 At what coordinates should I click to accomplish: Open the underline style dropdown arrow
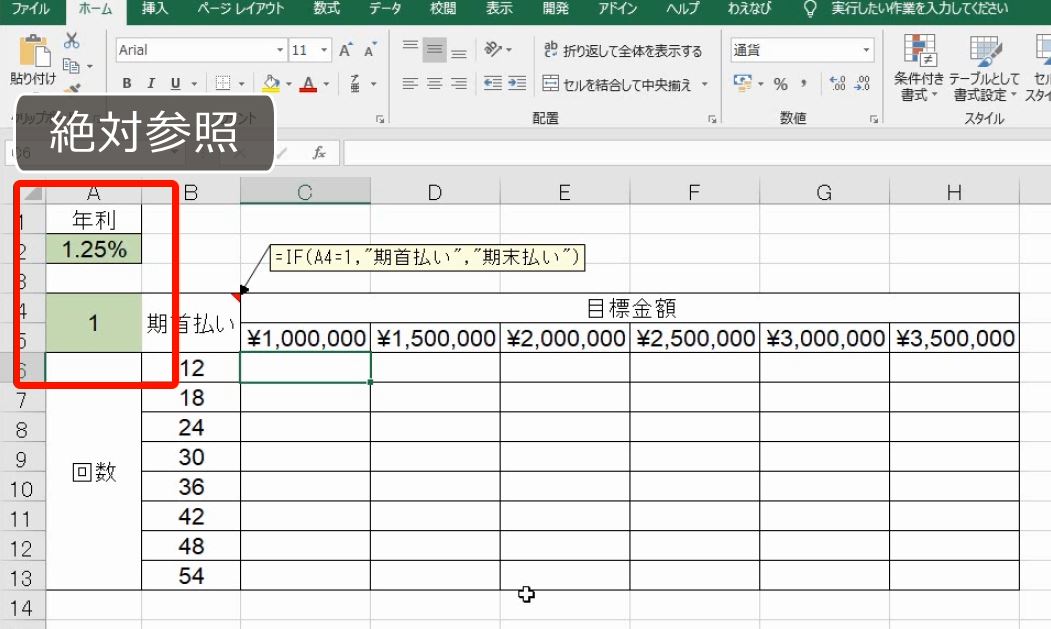click(194, 84)
